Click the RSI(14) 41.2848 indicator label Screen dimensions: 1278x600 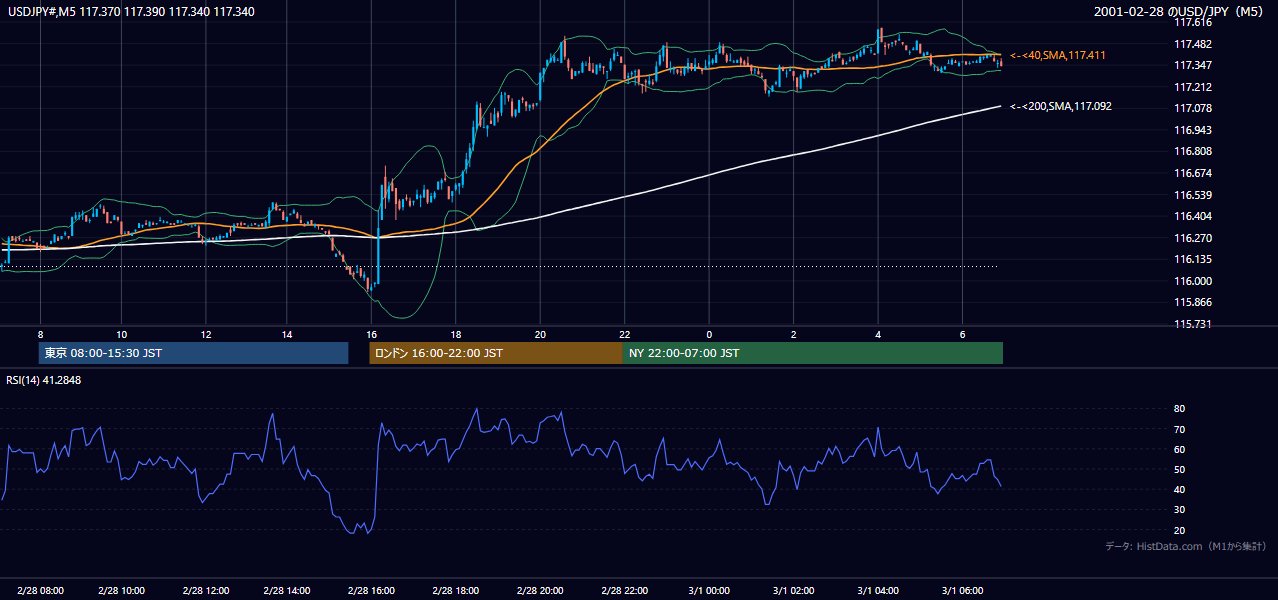44,380
